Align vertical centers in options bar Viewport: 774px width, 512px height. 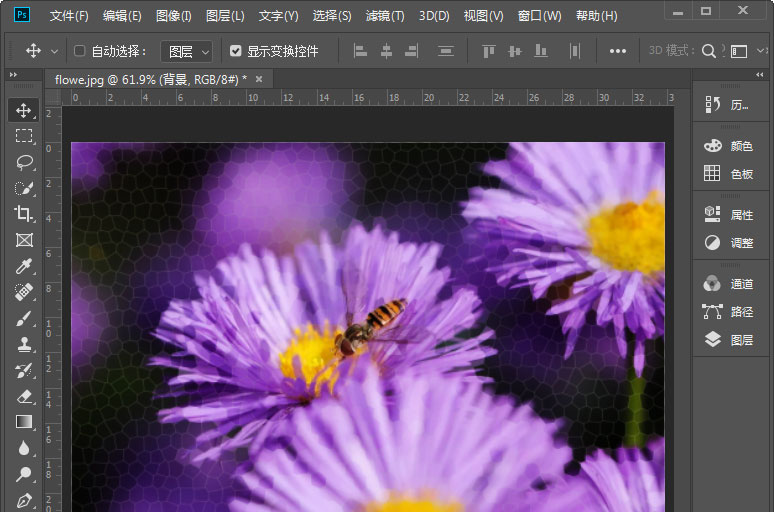pyautogui.click(x=514, y=51)
